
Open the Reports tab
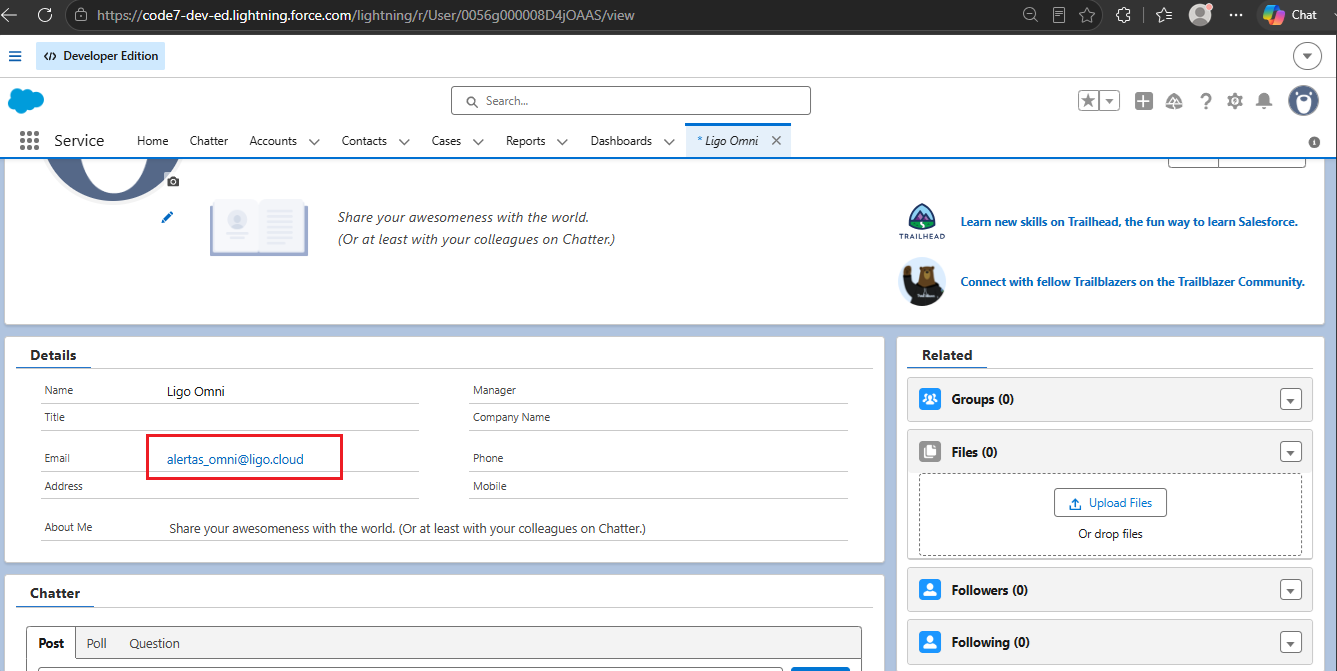(525, 141)
